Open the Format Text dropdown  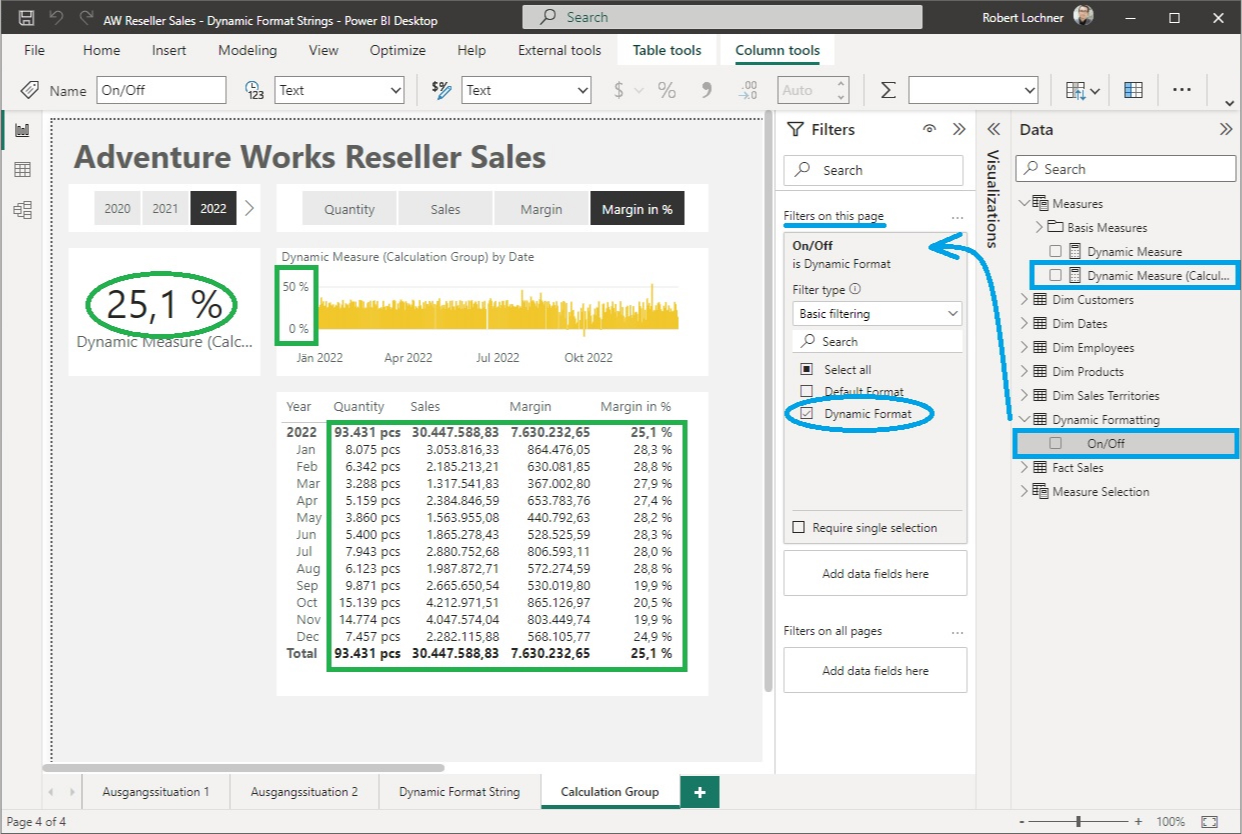pyautogui.click(x=527, y=90)
